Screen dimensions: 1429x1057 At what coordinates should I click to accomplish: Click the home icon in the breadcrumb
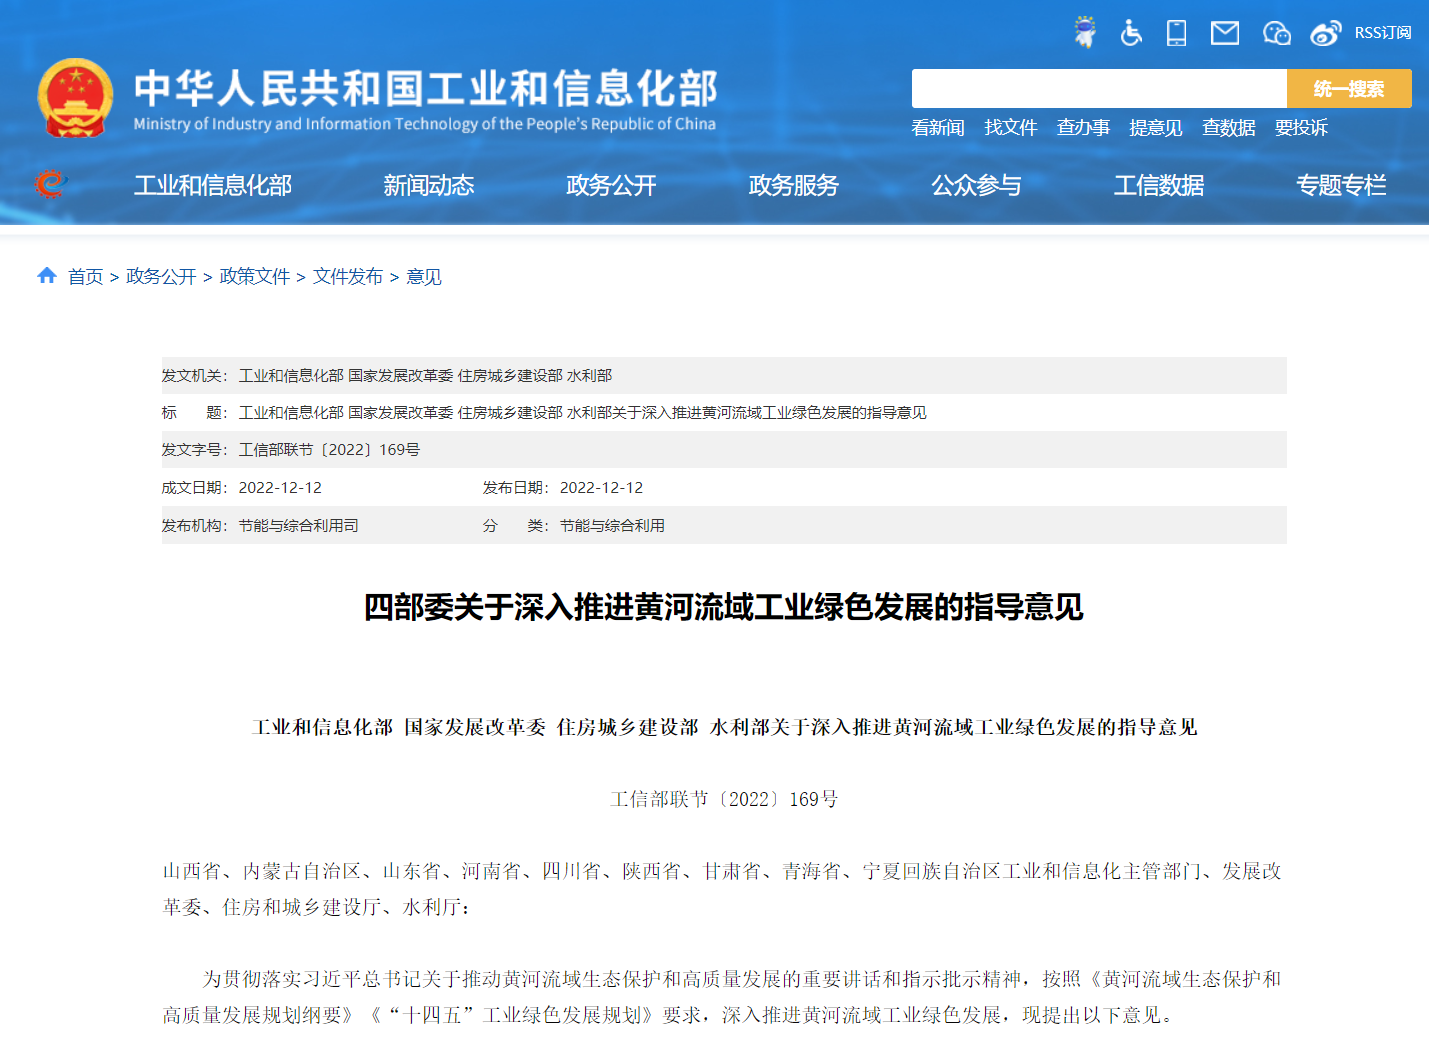tap(47, 276)
